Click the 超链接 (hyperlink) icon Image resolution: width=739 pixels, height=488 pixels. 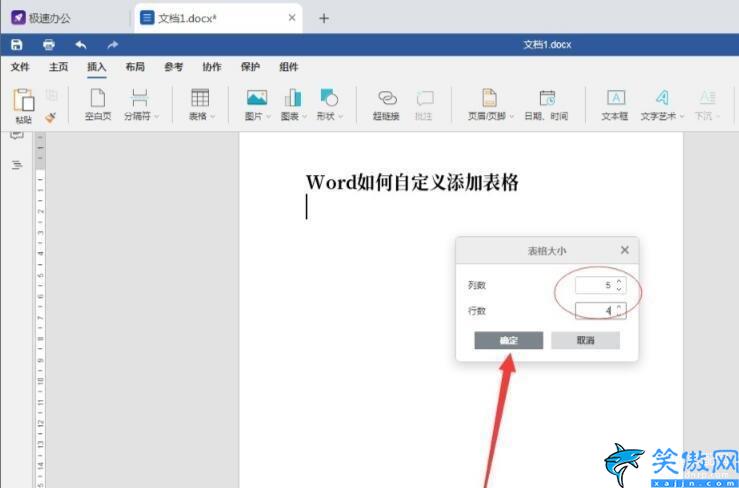coord(387,98)
